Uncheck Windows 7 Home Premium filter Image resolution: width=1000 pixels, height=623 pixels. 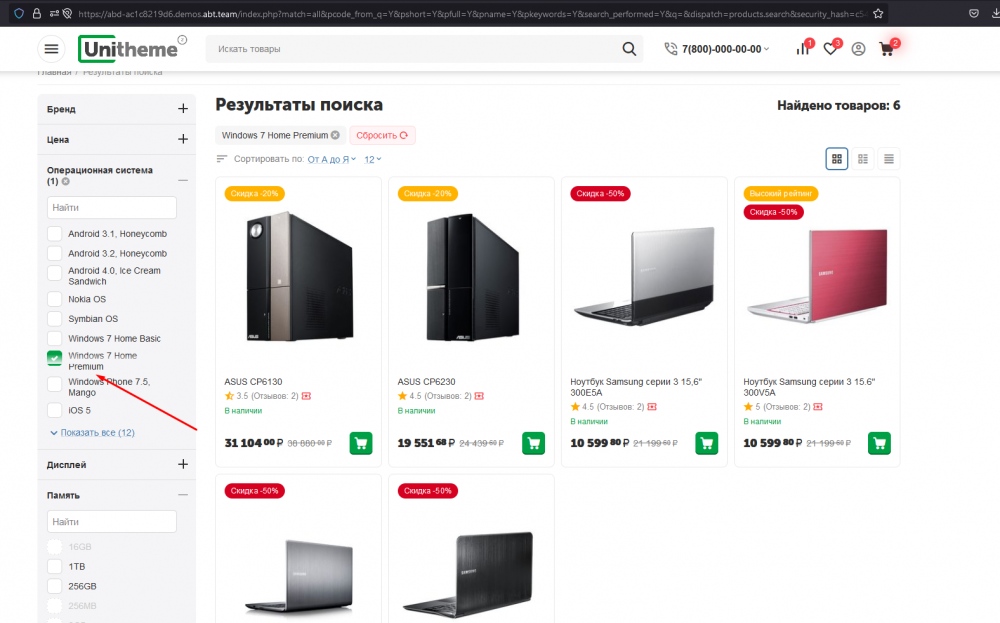click(x=55, y=359)
